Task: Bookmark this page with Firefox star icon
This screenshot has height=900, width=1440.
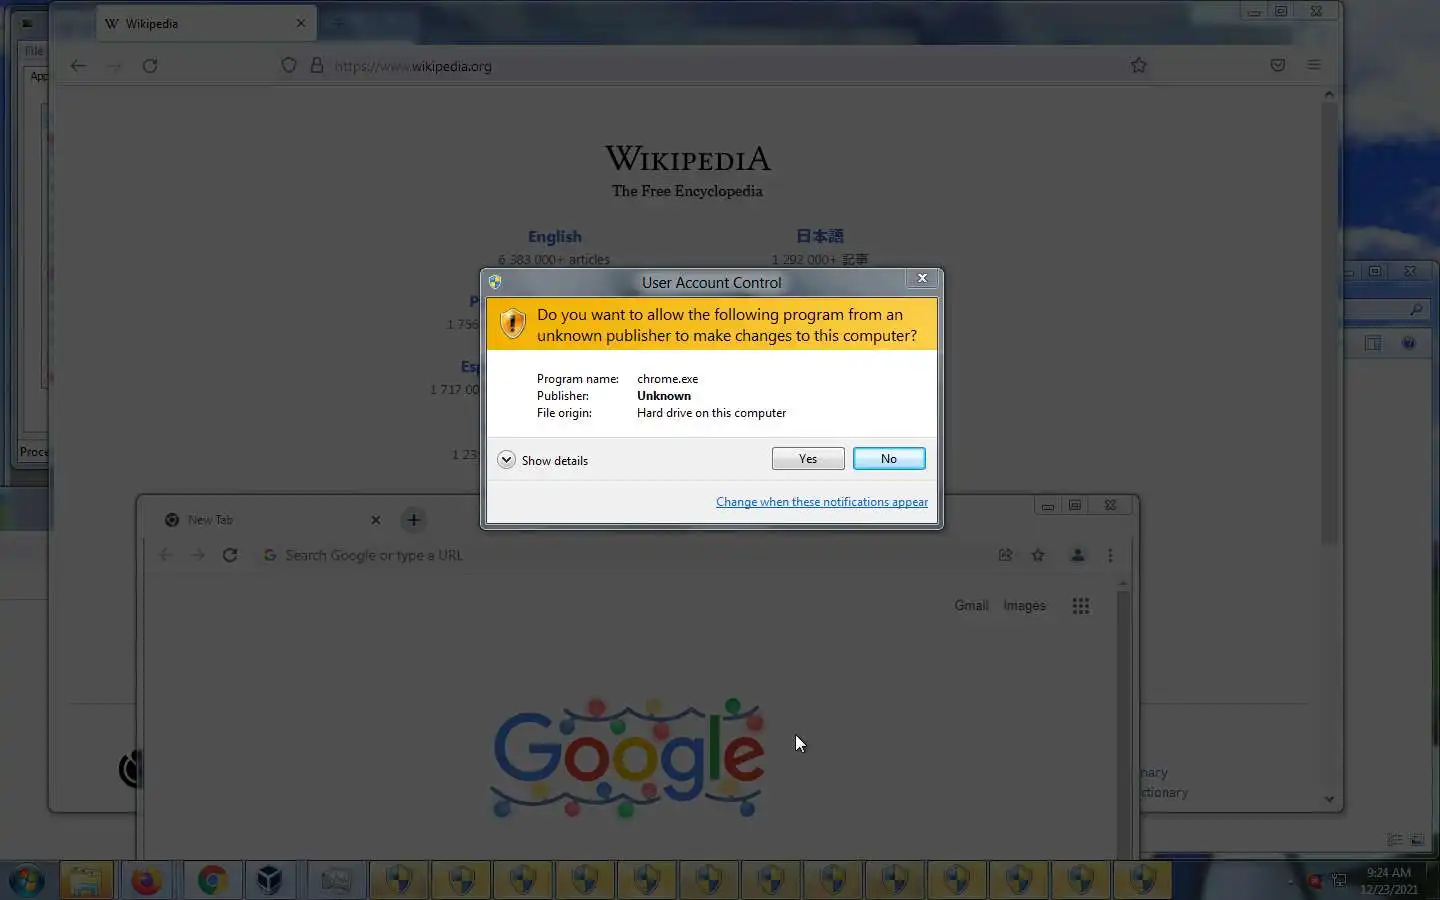Action: (1139, 65)
